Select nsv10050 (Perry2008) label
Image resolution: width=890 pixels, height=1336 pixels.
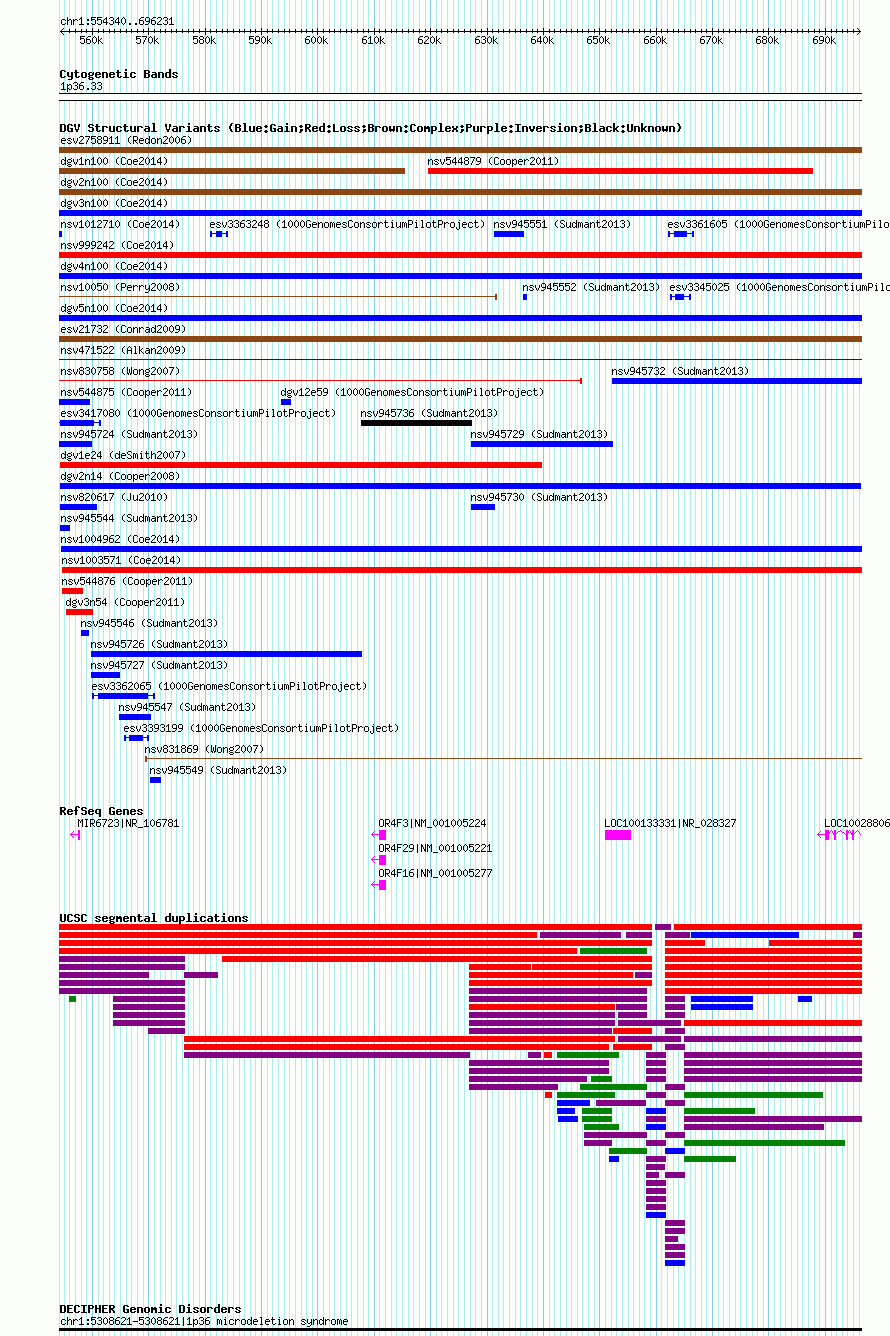pos(120,287)
